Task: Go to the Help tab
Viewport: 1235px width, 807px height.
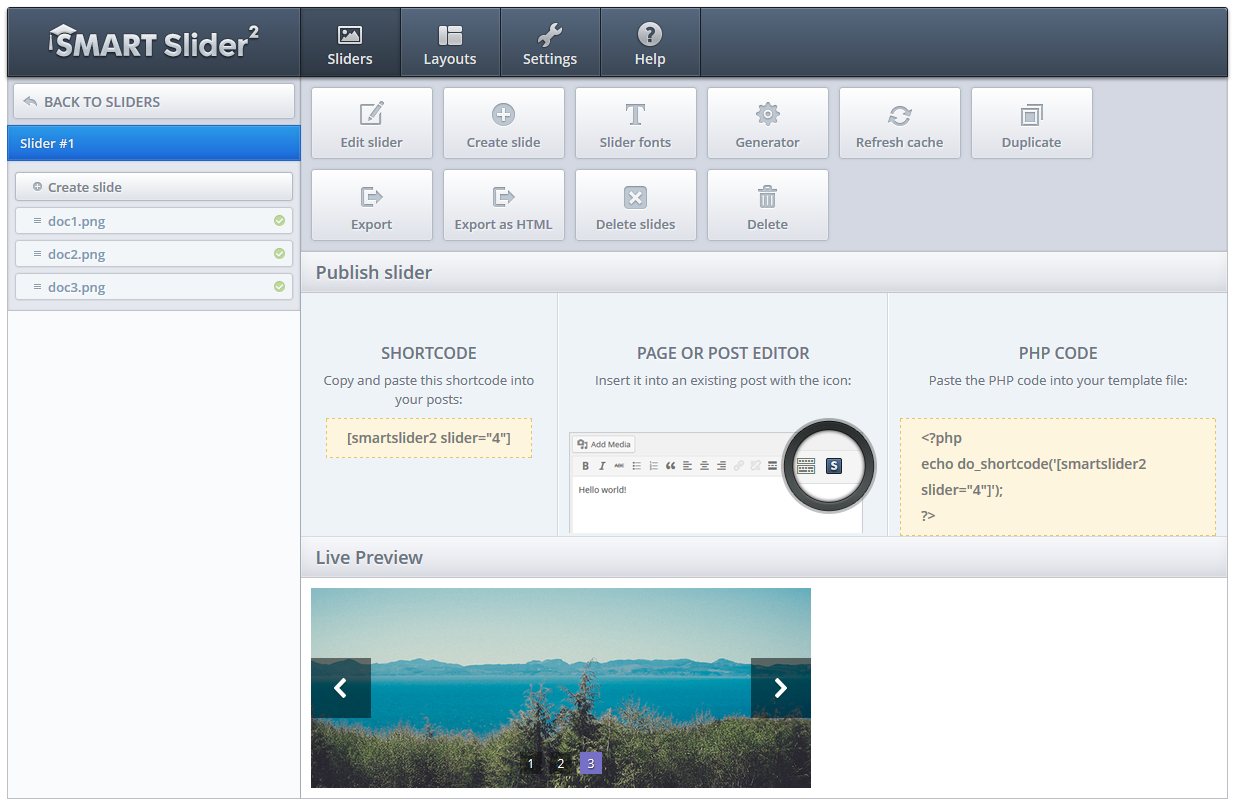Action: (x=650, y=43)
